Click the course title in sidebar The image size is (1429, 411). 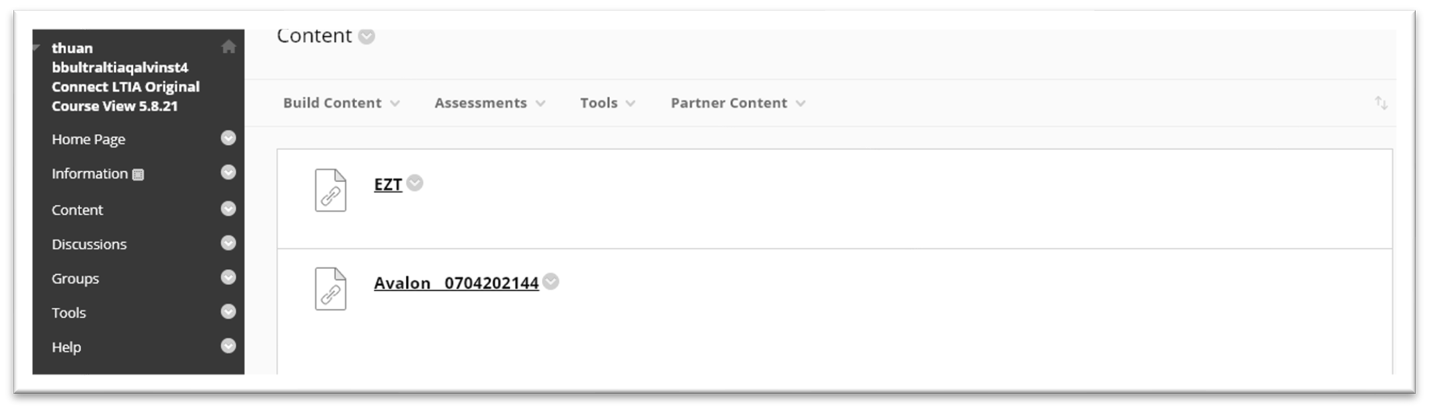(x=125, y=77)
